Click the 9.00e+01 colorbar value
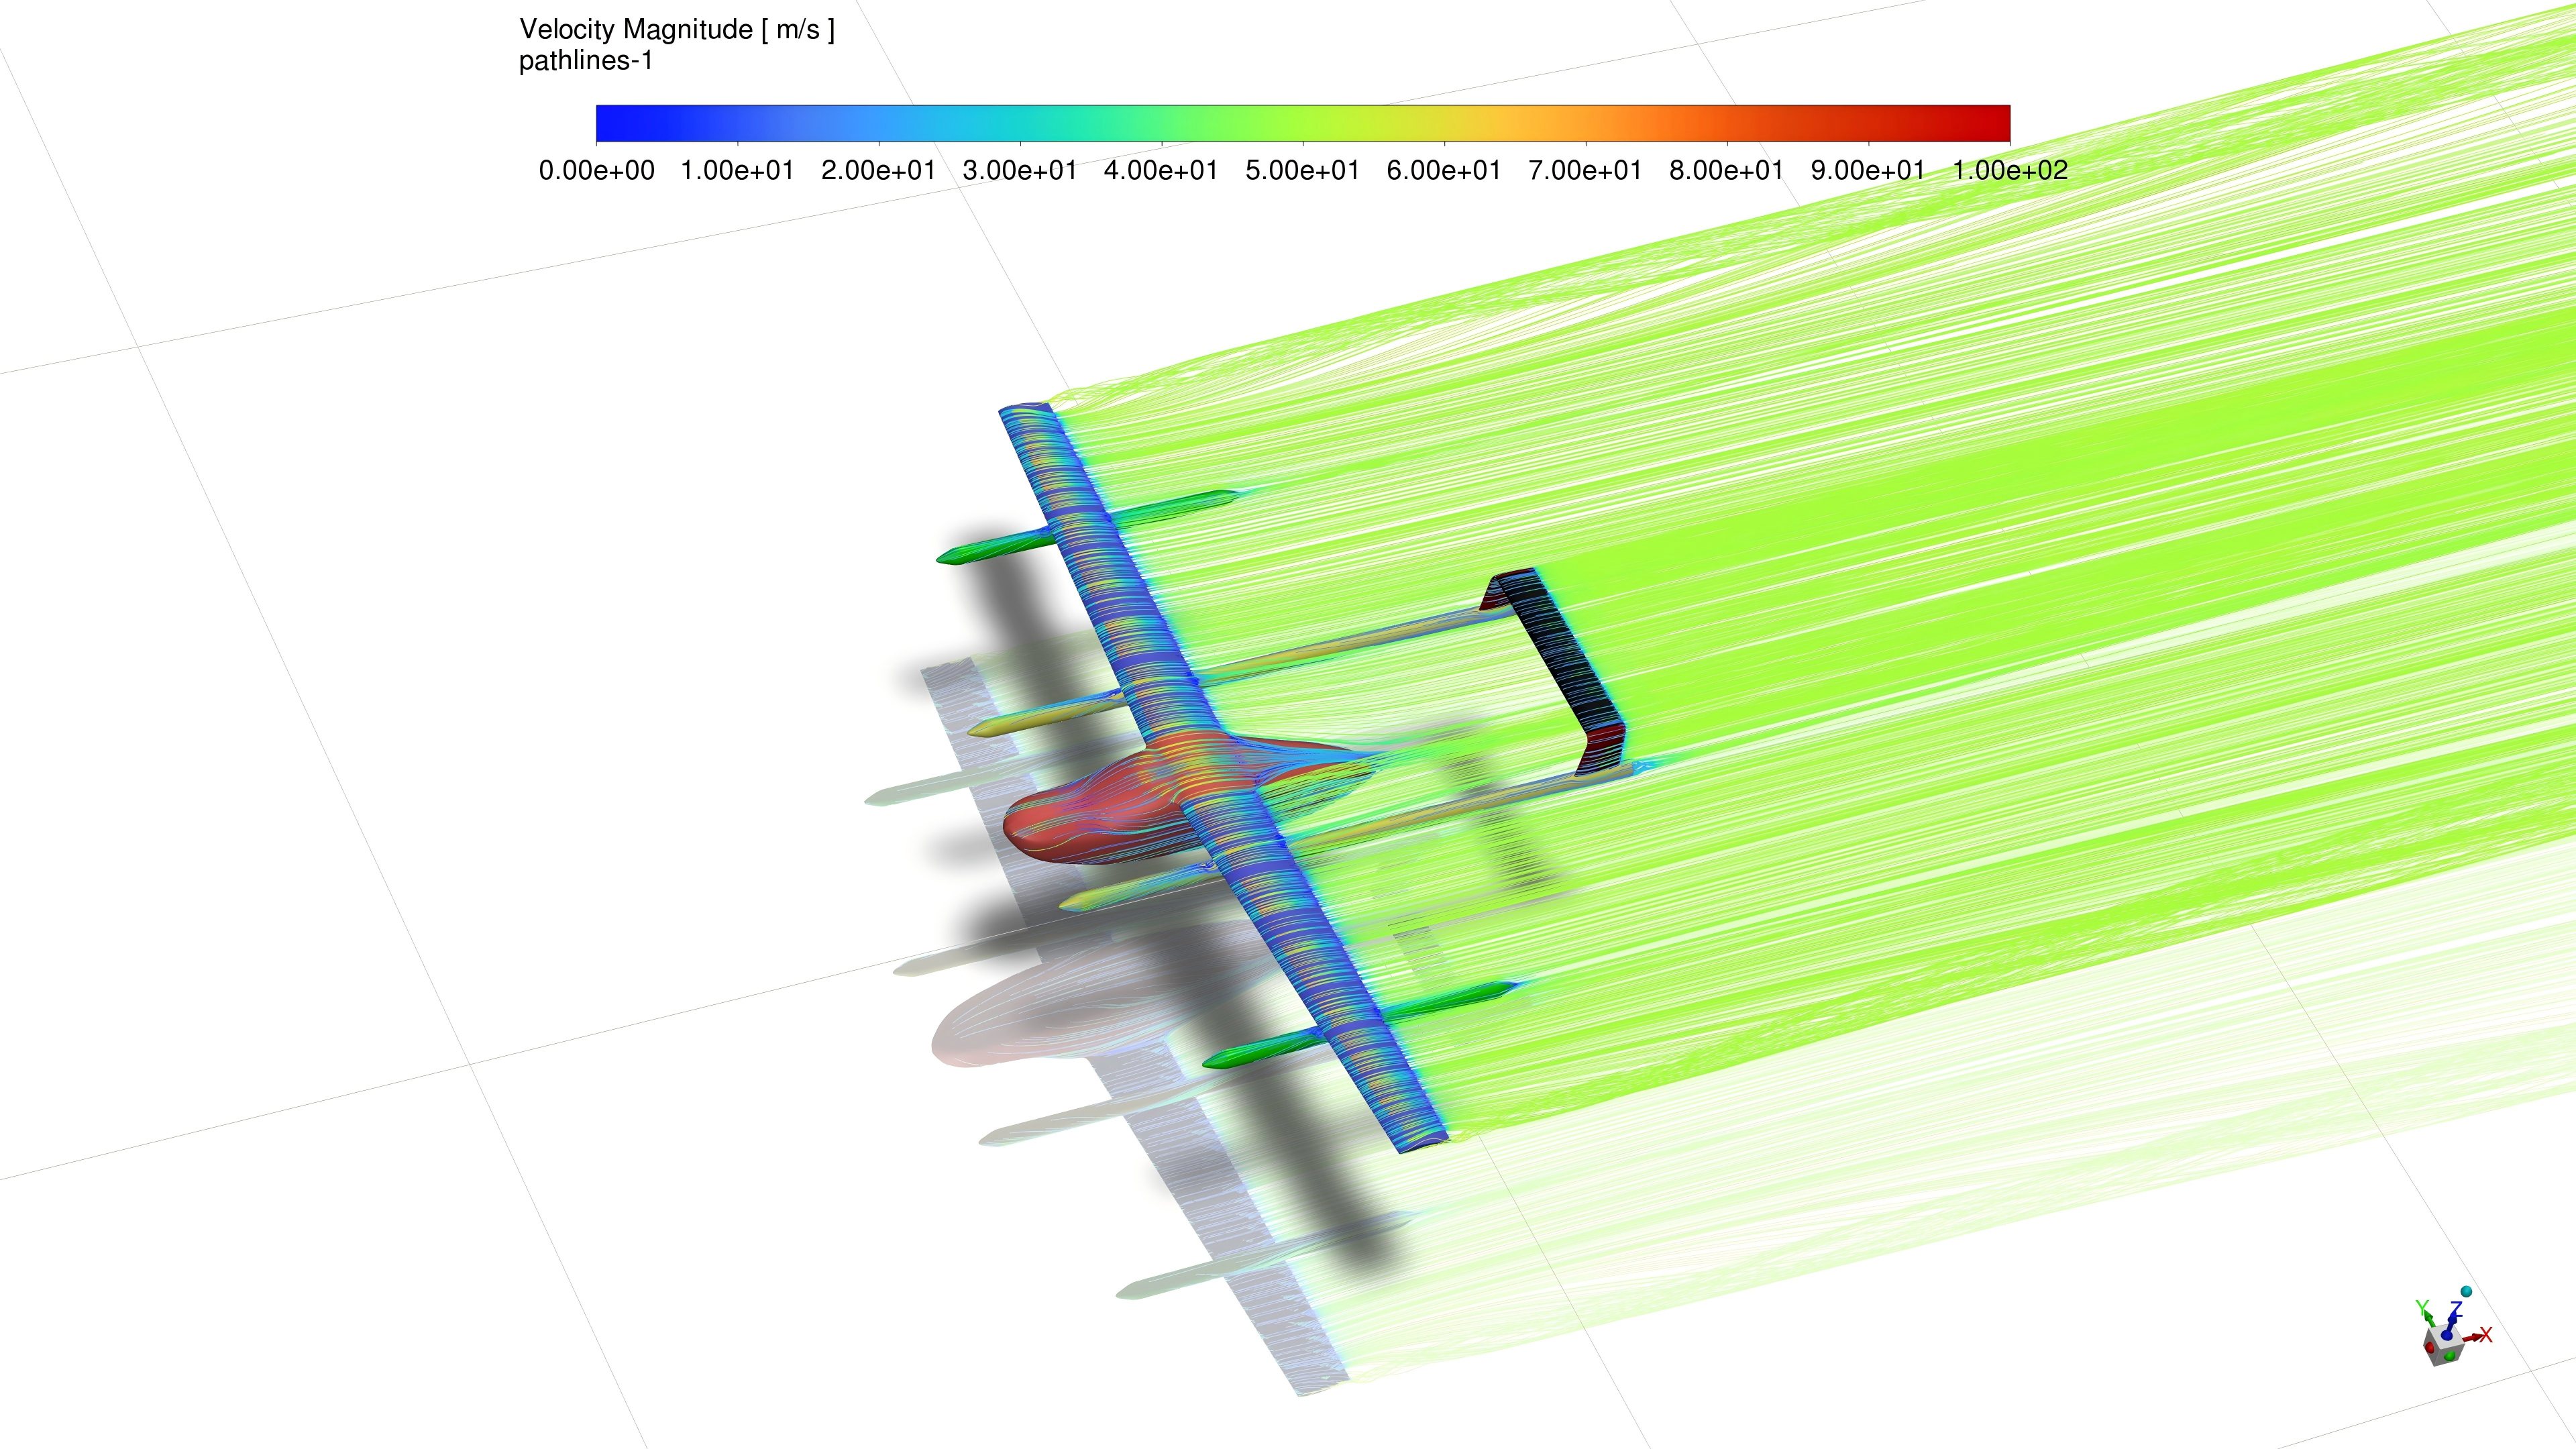2576x1449 pixels. [x=1868, y=170]
